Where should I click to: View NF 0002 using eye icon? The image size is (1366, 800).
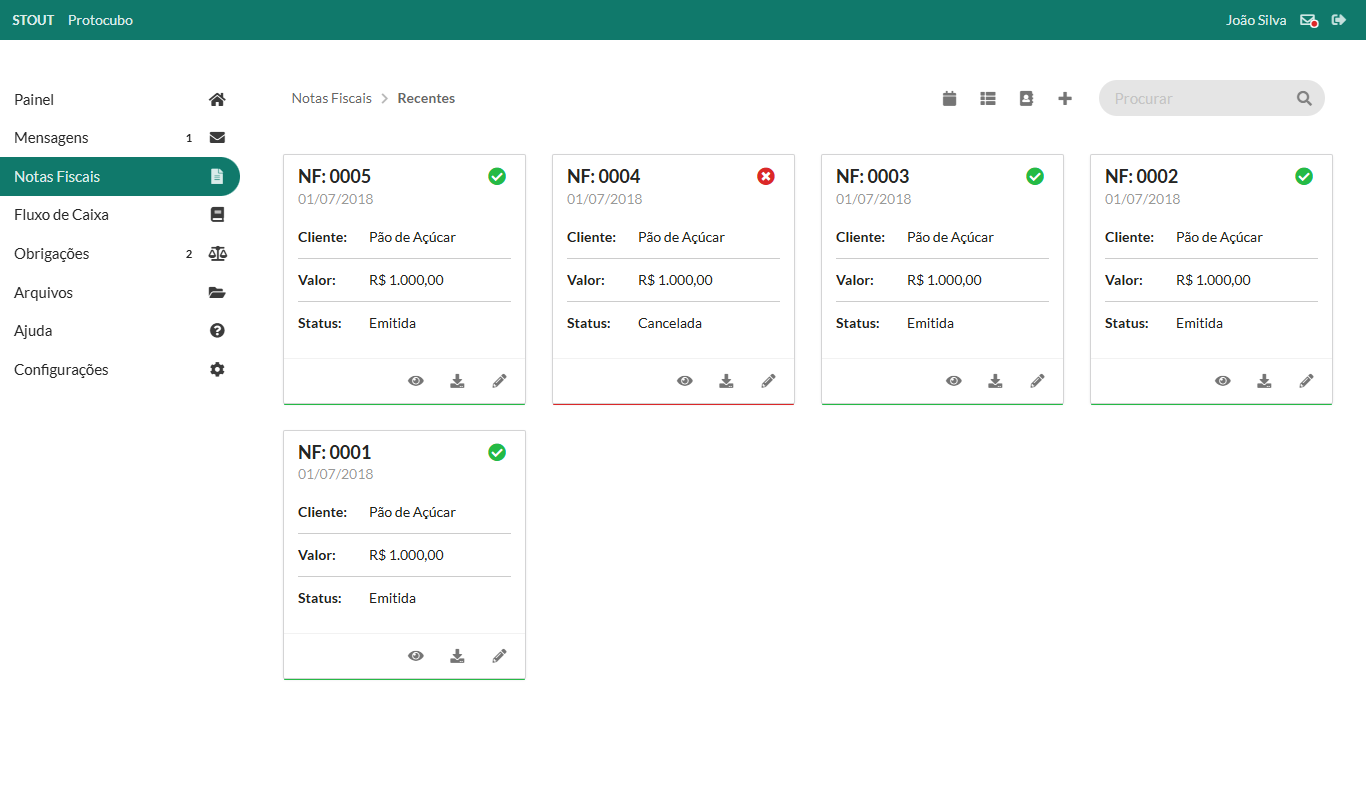(1223, 381)
